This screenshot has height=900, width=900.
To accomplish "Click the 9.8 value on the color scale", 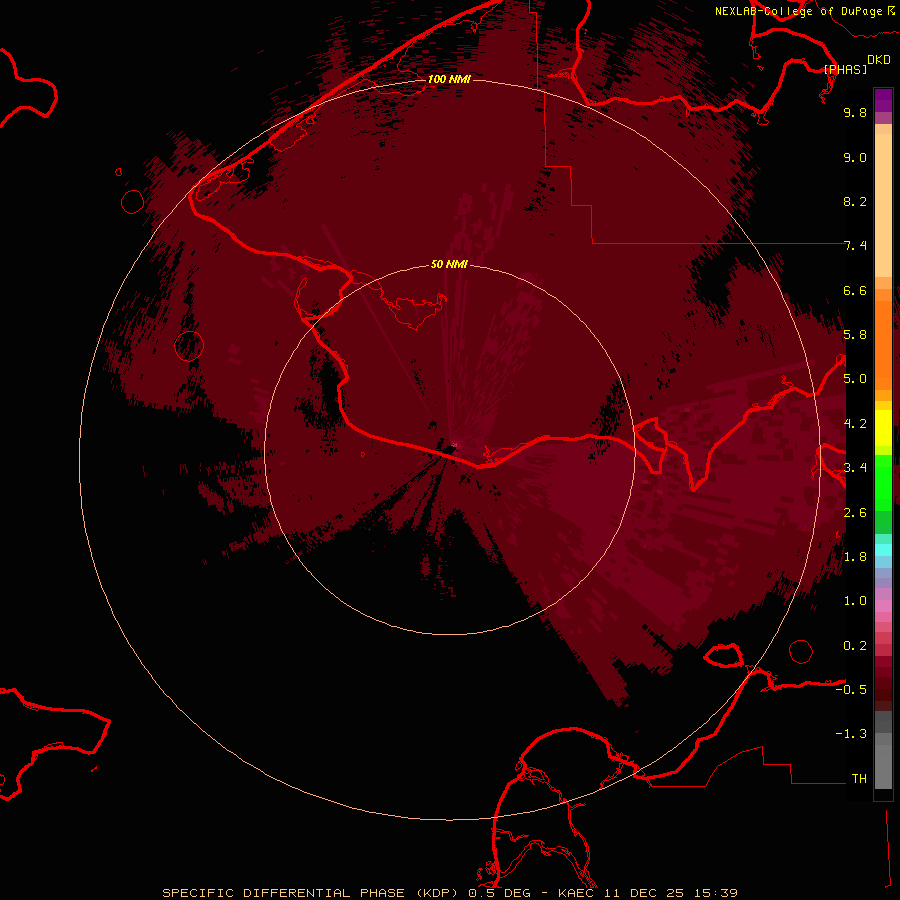I will coord(855,112).
